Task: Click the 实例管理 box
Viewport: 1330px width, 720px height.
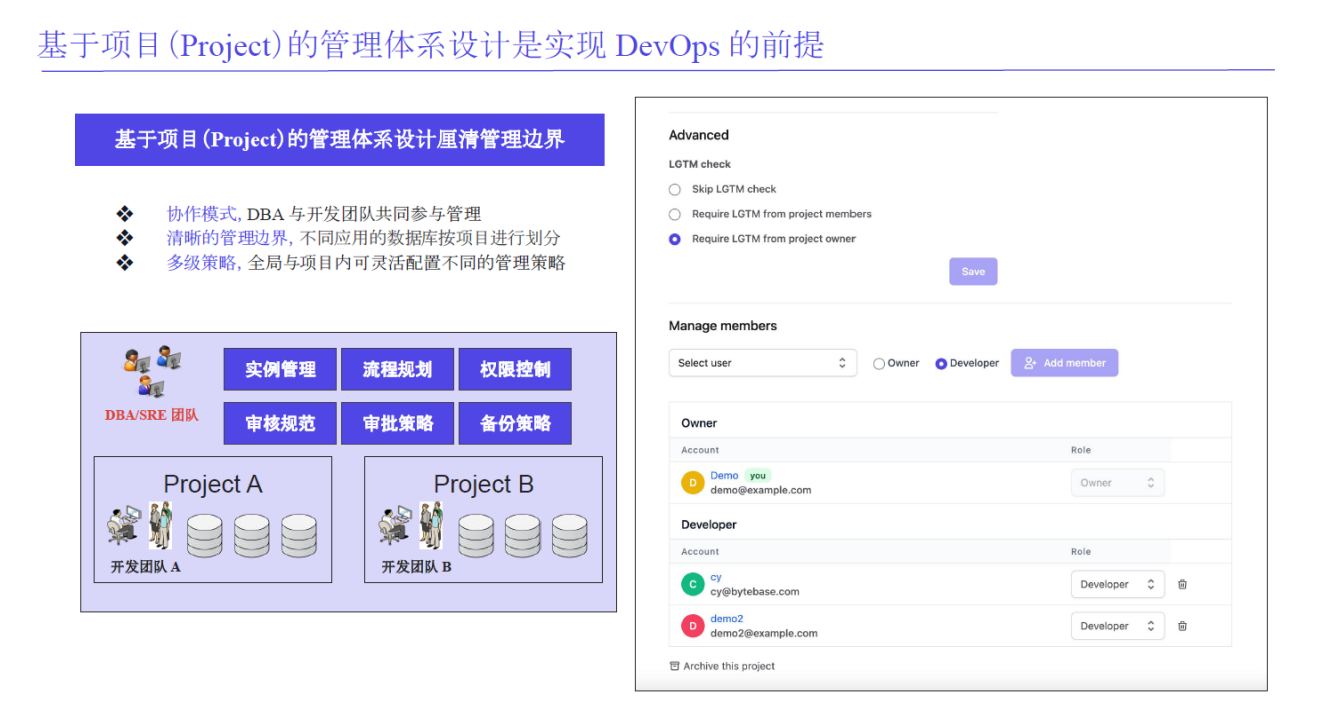Action: coord(280,369)
